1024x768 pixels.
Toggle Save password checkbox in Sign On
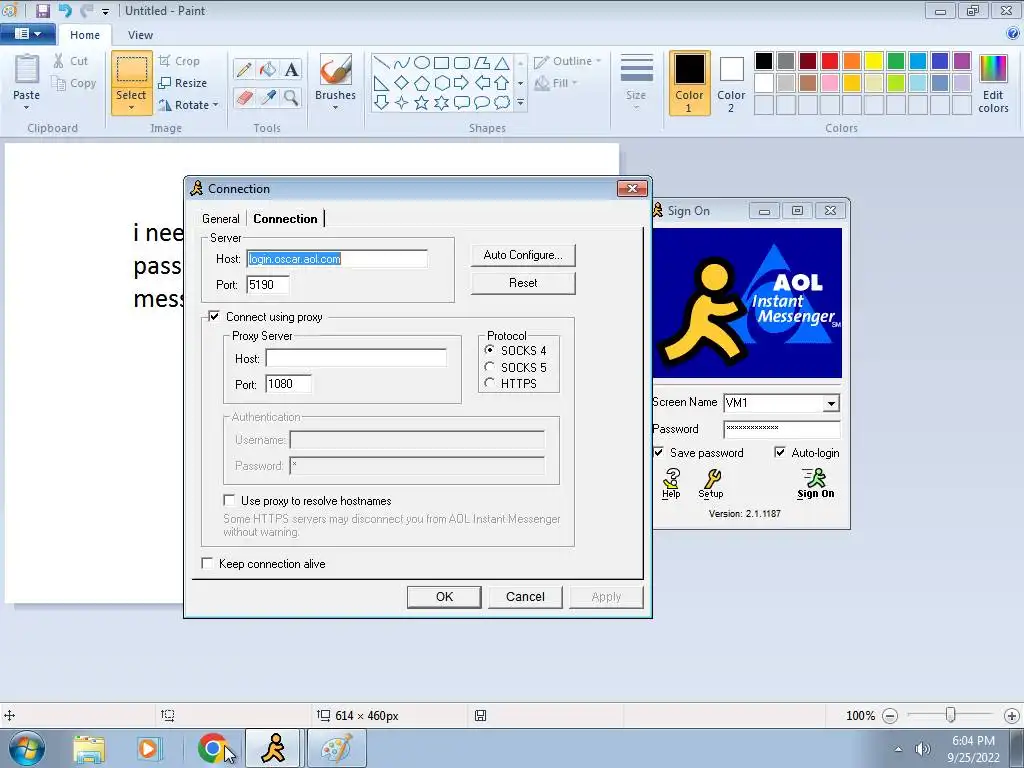coord(658,452)
